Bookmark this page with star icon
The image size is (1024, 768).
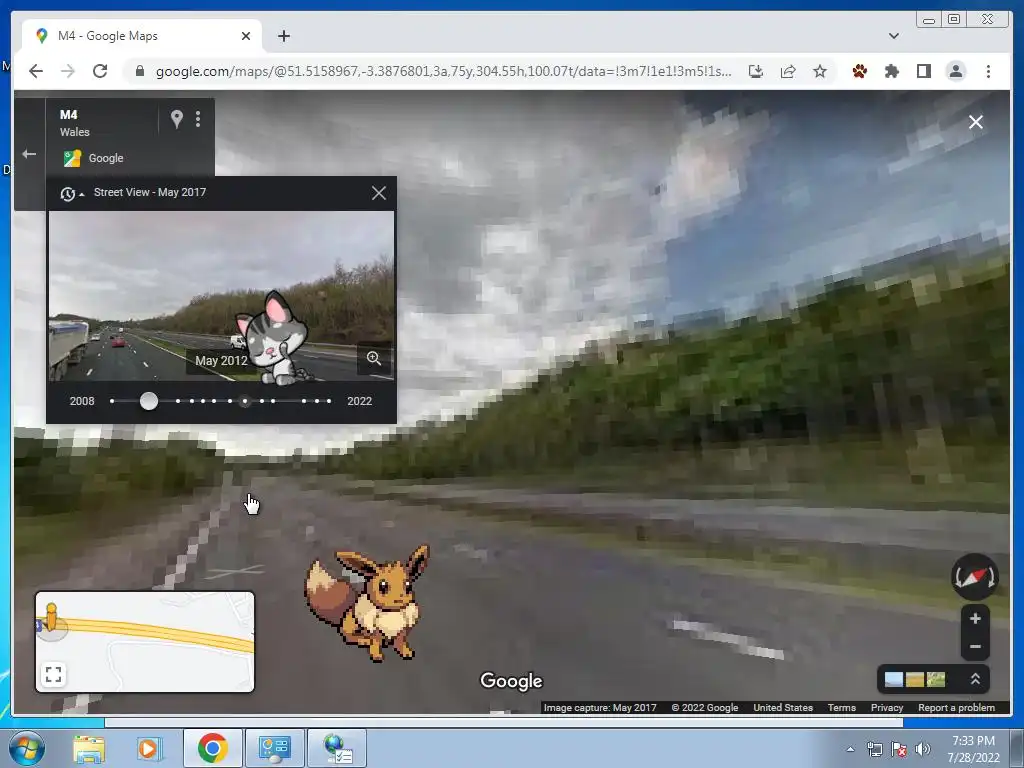[820, 71]
